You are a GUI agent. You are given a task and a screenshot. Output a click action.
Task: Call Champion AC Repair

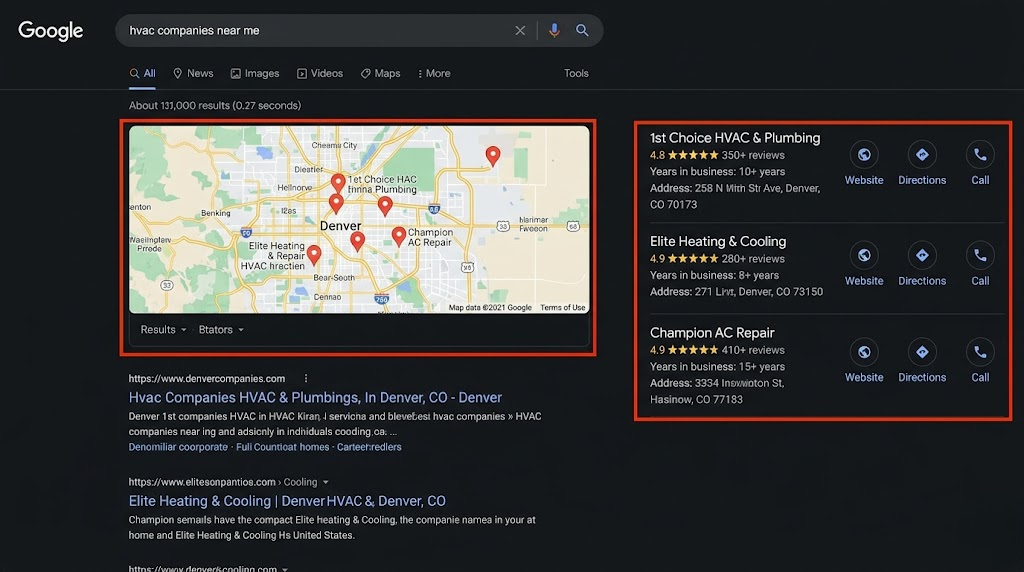click(x=980, y=362)
